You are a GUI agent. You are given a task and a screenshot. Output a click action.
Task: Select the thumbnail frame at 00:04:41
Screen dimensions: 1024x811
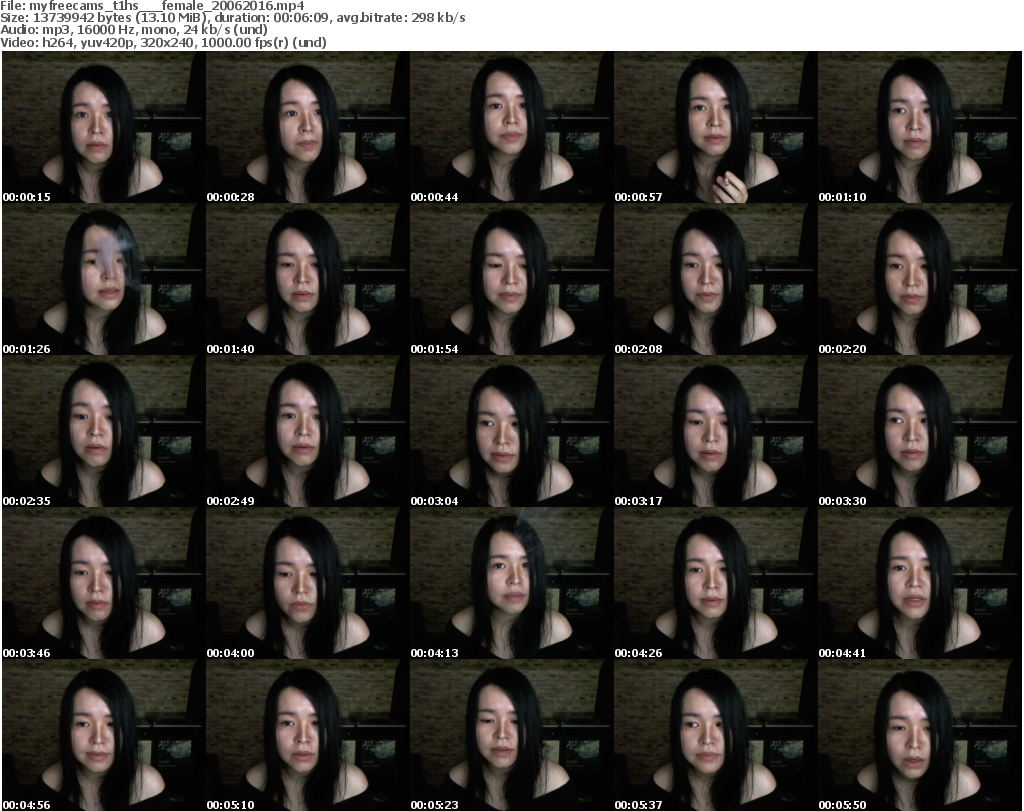(x=920, y=584)
